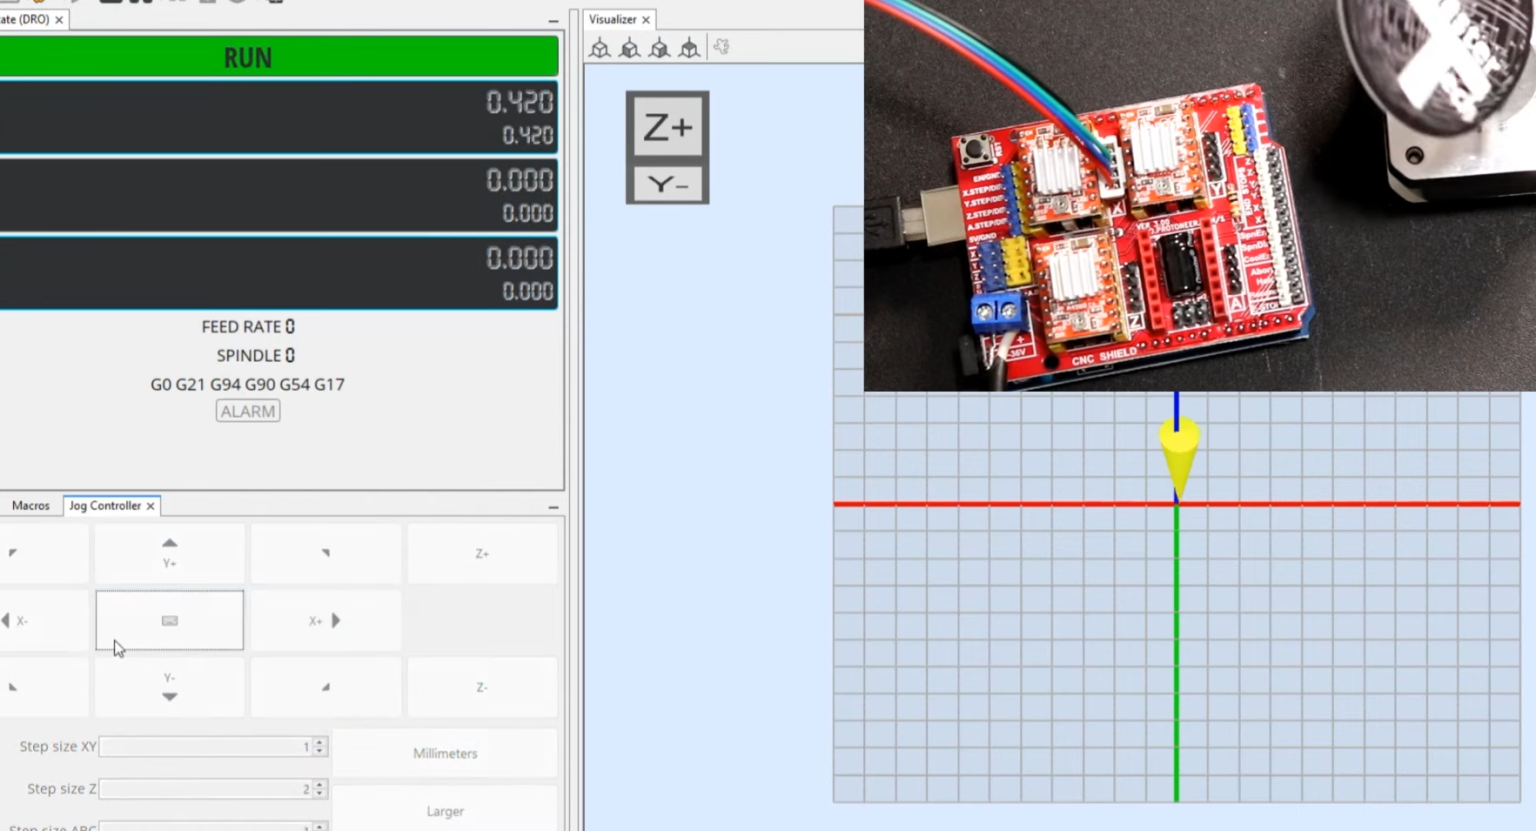Click the Z+ button in Jog Controller
Screen dimensions: 1536x831
coord(482,554)
